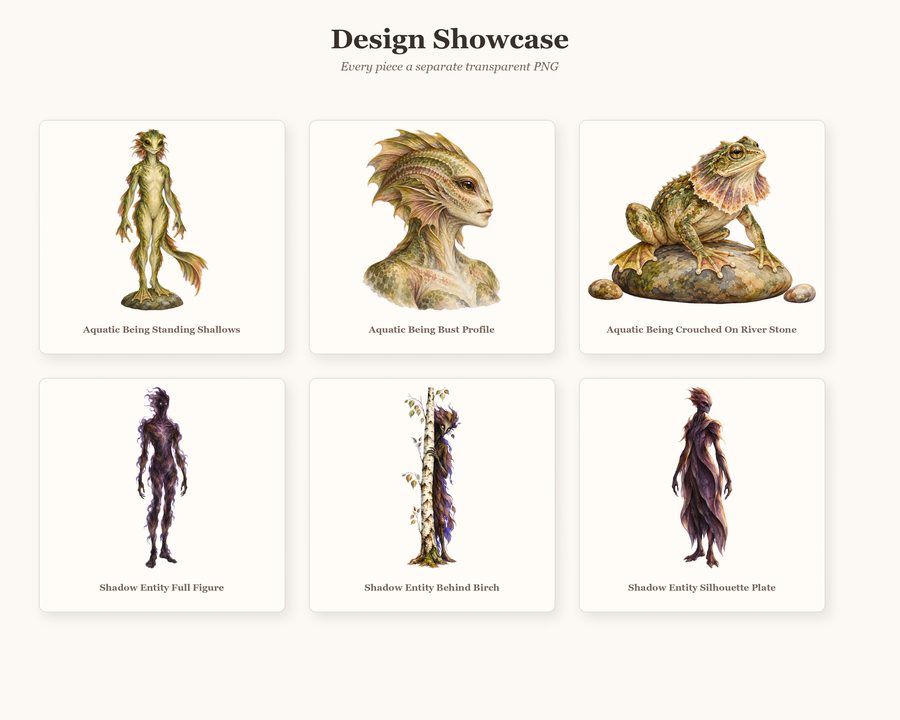Viewport: 900px width, 720px height.
Task: Click the 'Shadow Entity Behind Birch' caption
Action: (432, 587)
